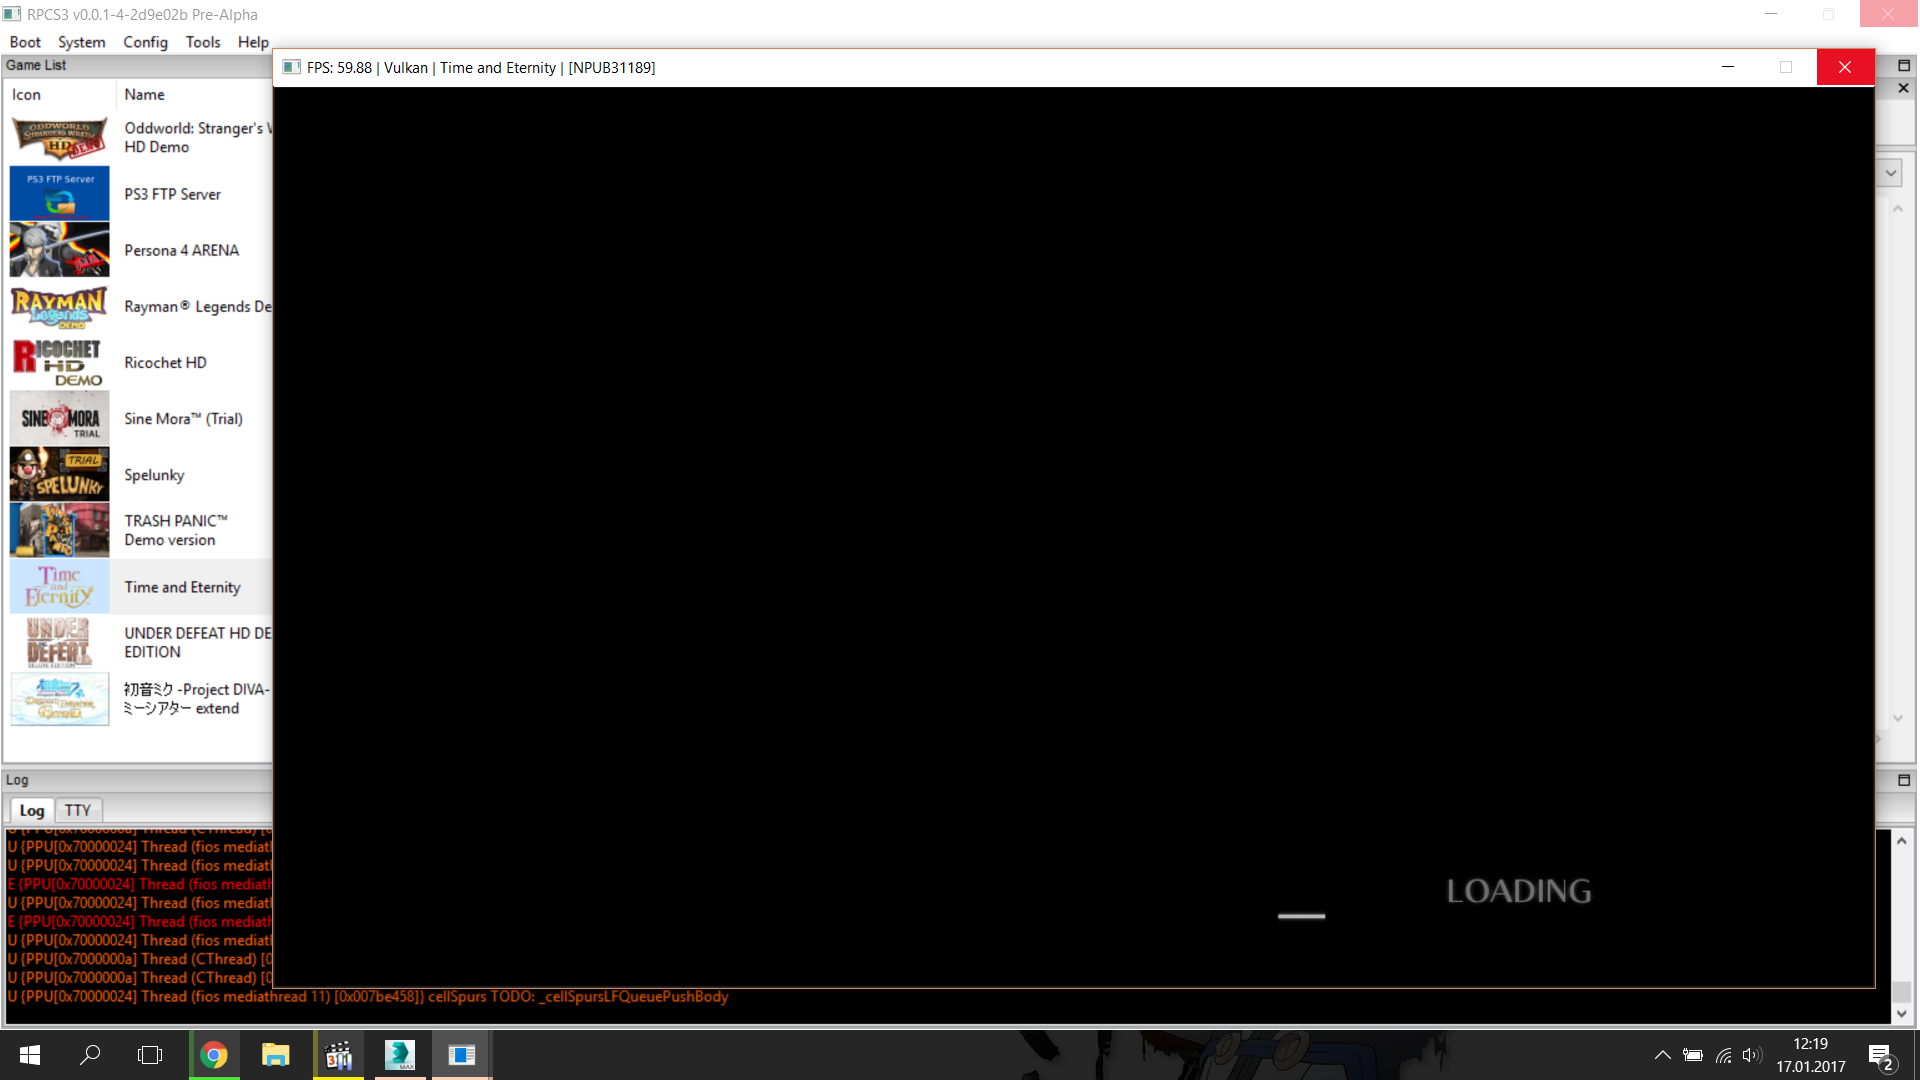Image resolution: width=1920 pixels, height=1080 pixels.
Task: Click the Under Defeat HD icon
Action: point(59,642)
